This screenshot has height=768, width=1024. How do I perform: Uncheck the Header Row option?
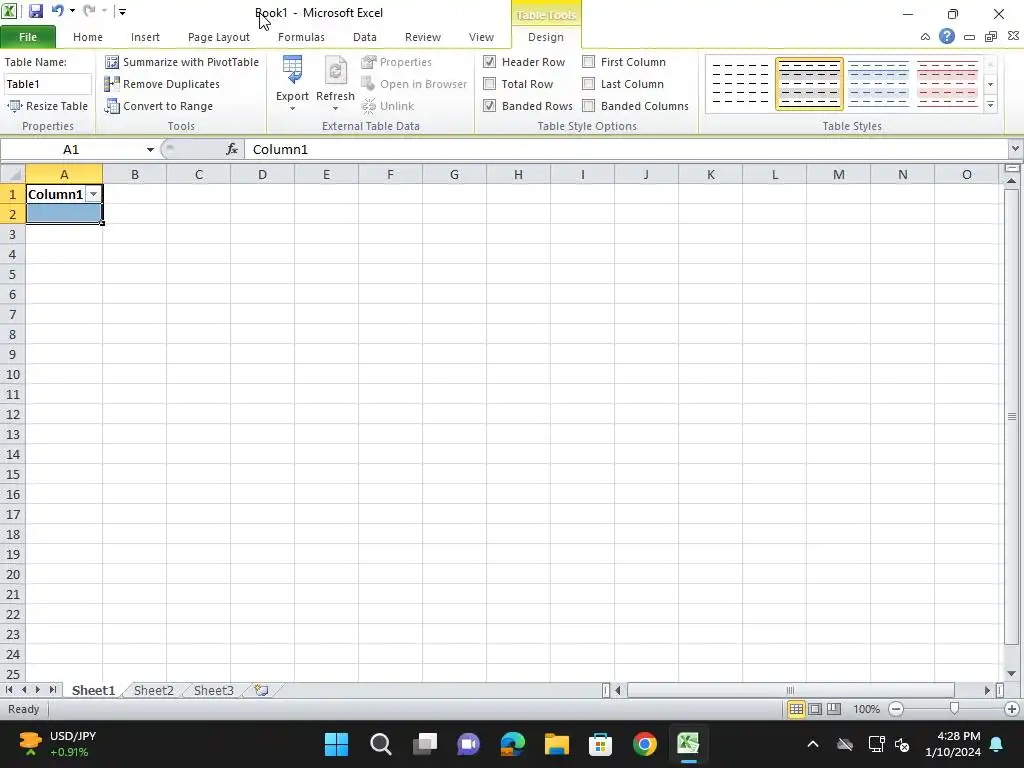490,62
